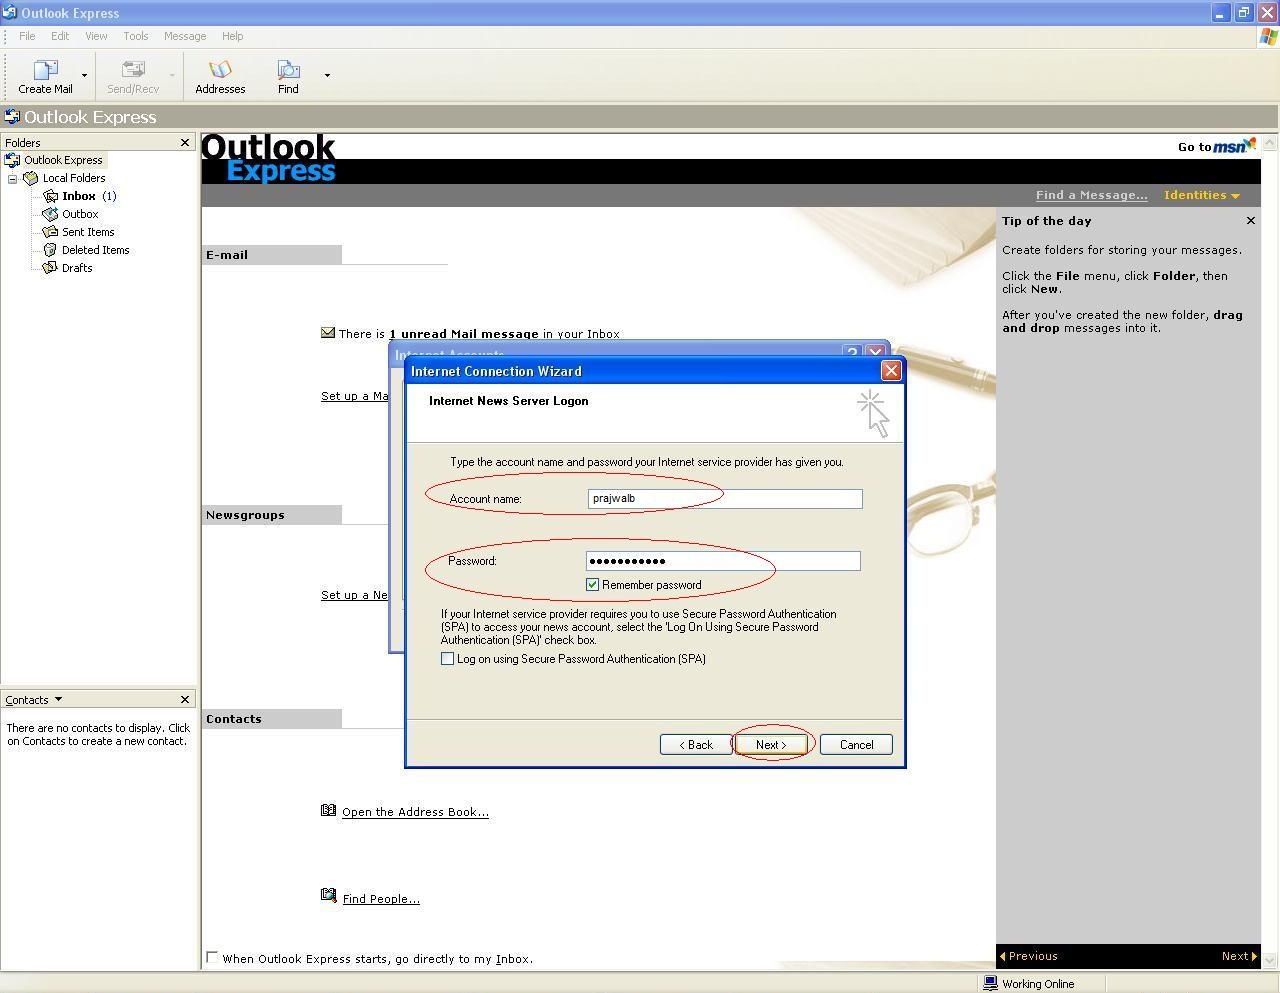Open the Tools menu

point(136,36)
